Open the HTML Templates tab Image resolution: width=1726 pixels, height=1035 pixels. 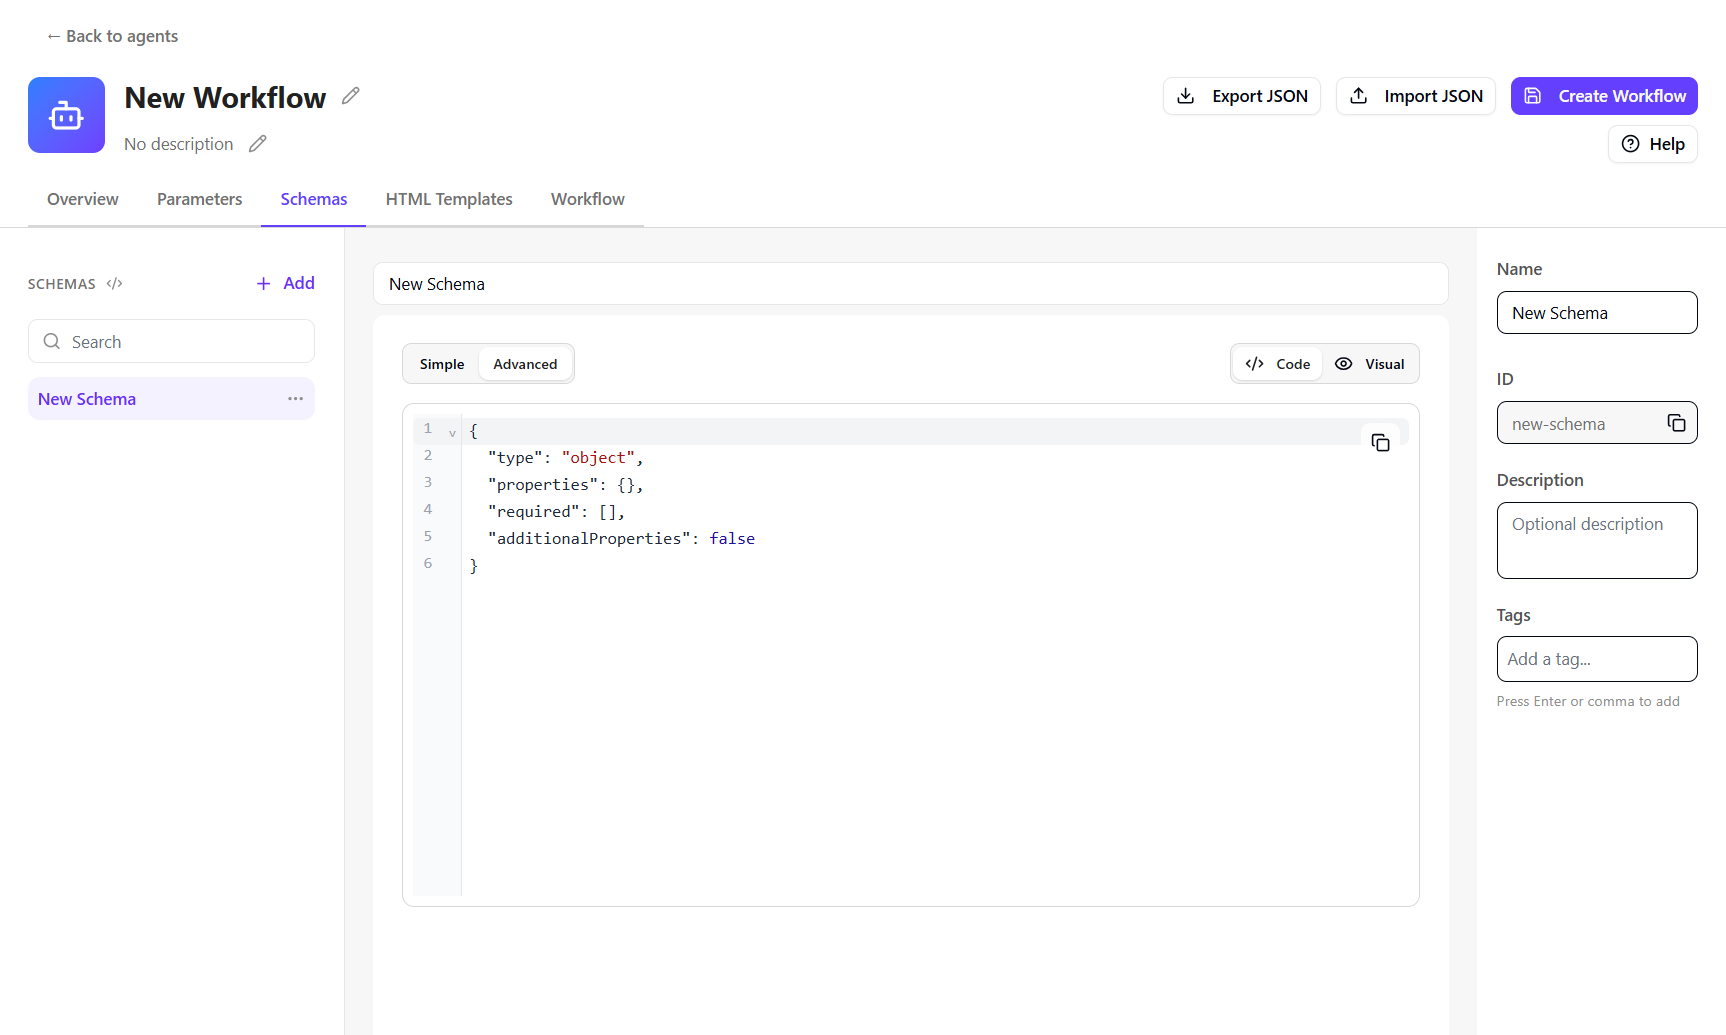[449, 199]
